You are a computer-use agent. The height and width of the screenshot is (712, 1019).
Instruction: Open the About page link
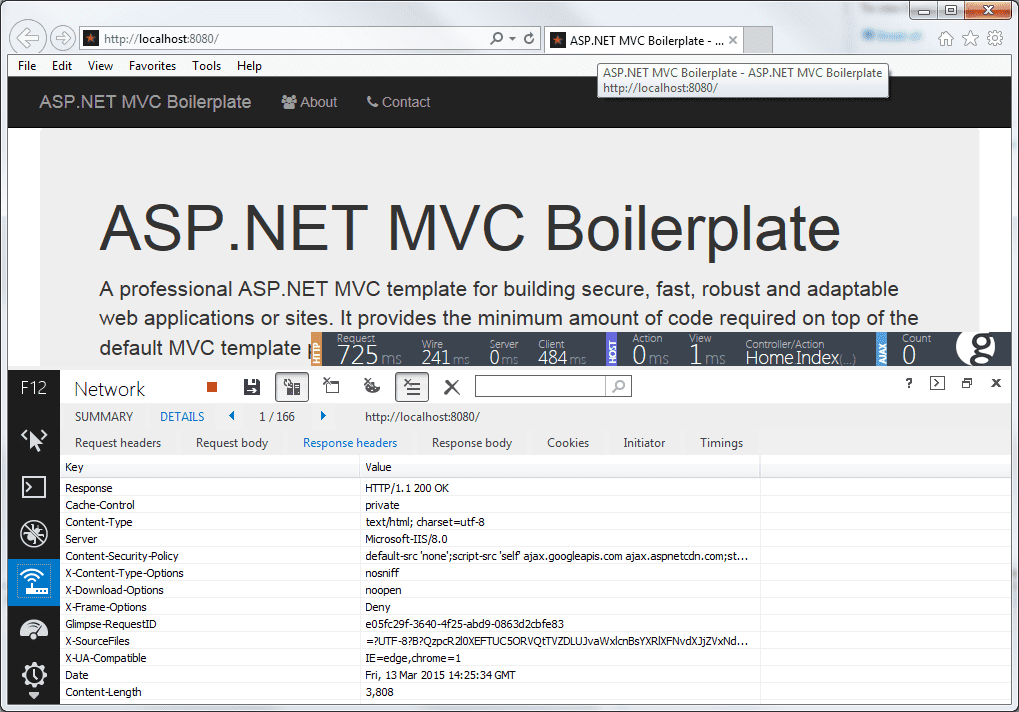(x=309, y=102)
